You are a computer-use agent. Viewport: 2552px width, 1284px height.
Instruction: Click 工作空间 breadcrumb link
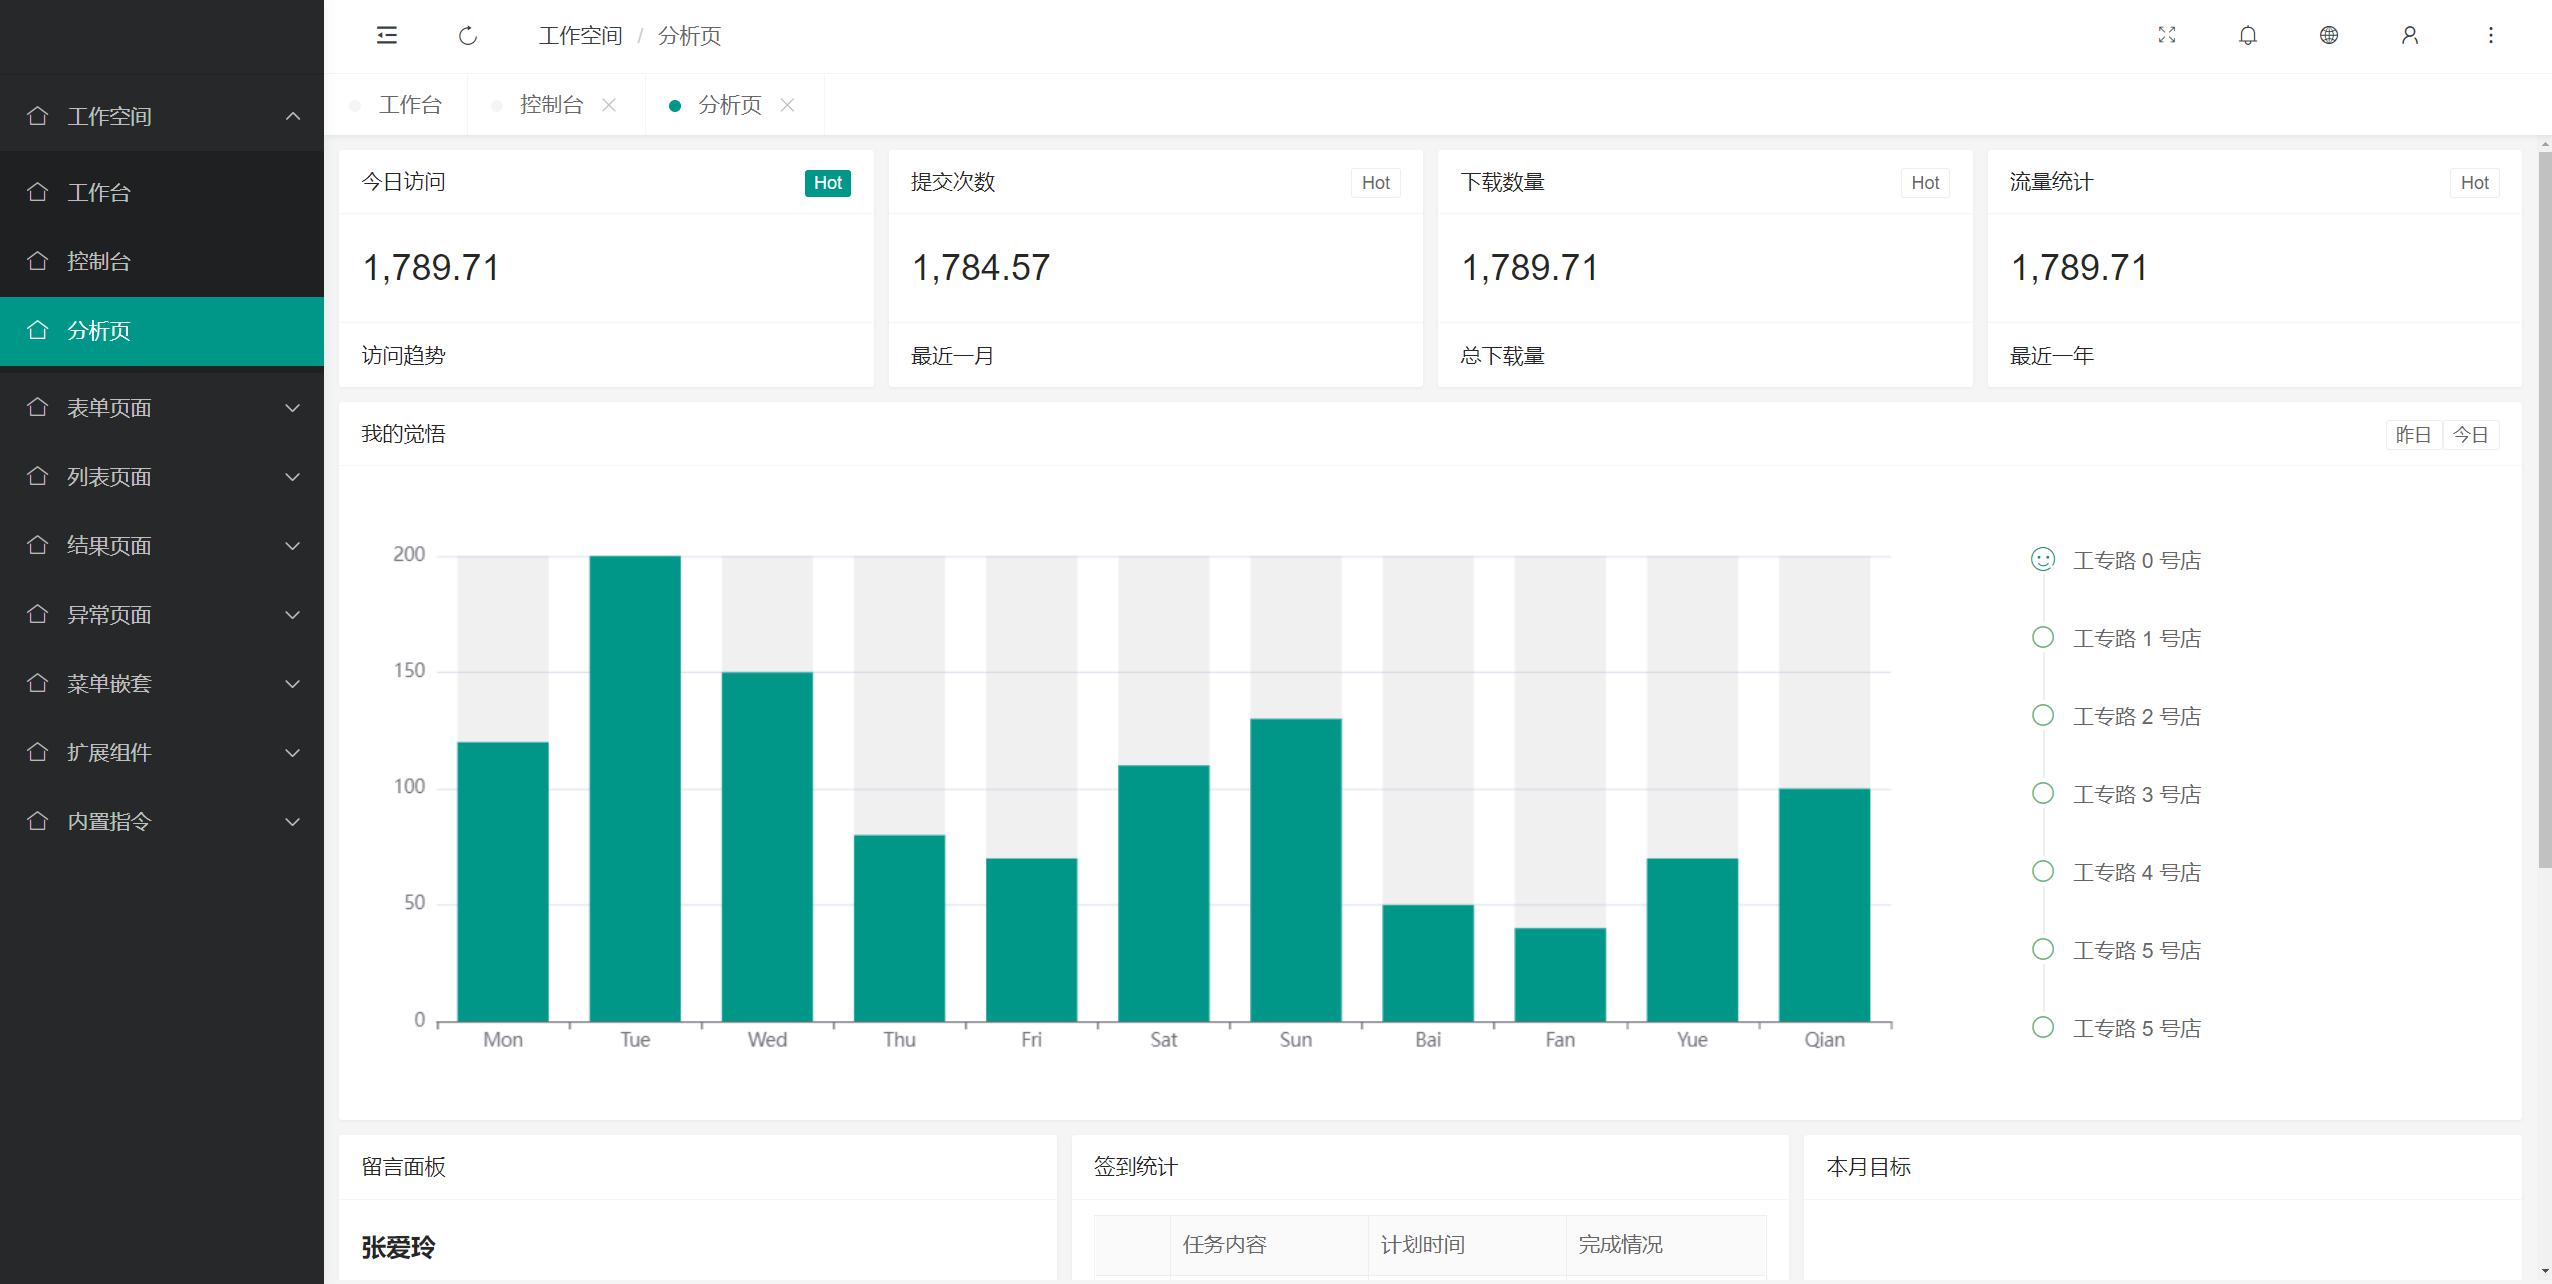coord(580,36)
